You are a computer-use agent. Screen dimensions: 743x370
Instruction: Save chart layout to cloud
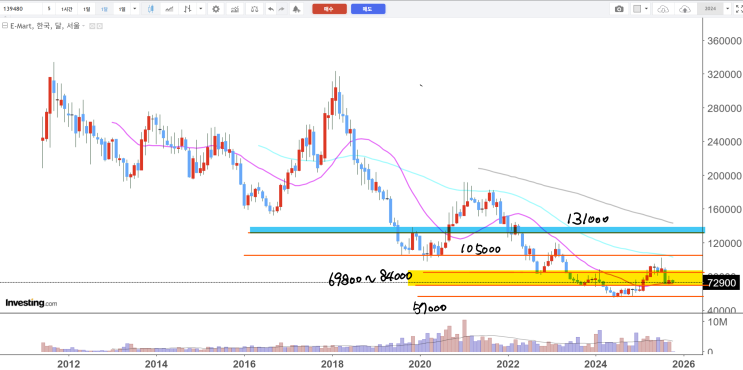click(685, 9)
